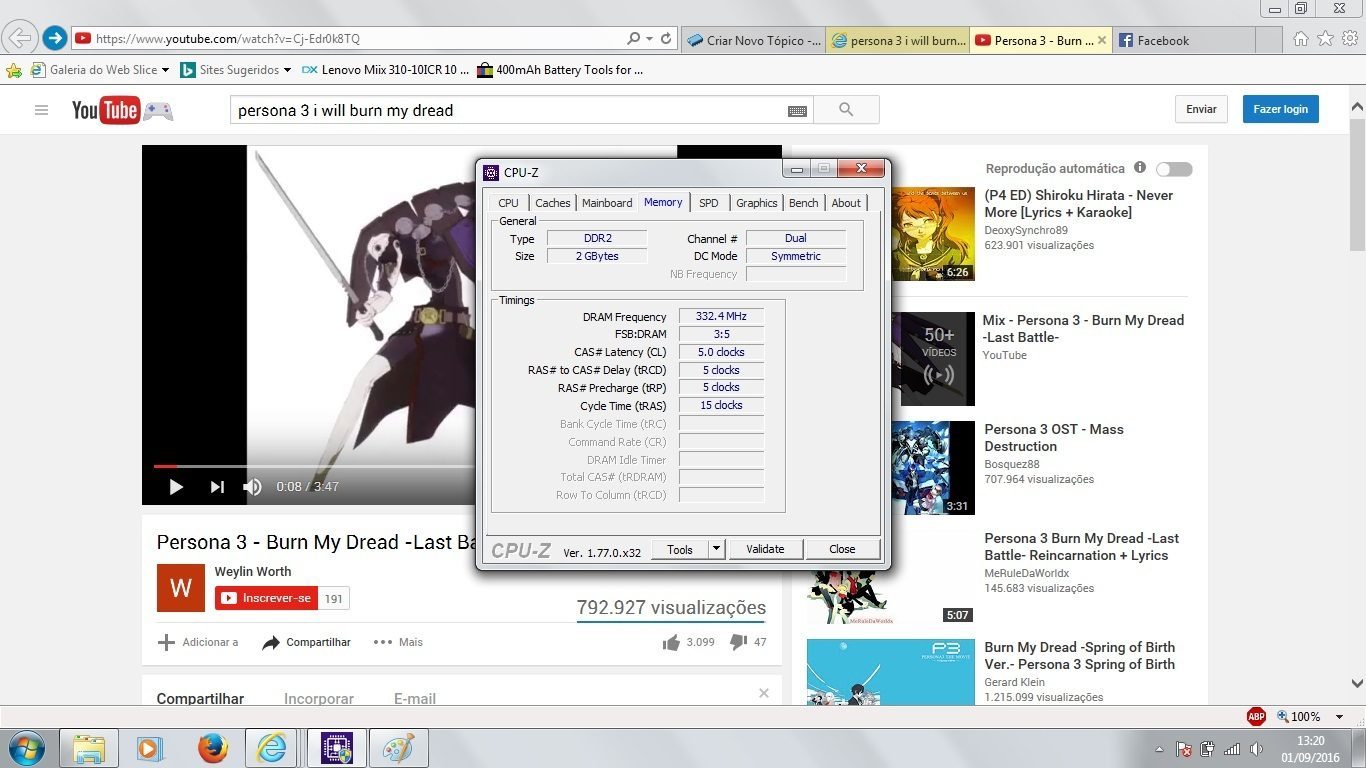Click the Adblock Plus ABP icon in status bar

point(1256,716)
